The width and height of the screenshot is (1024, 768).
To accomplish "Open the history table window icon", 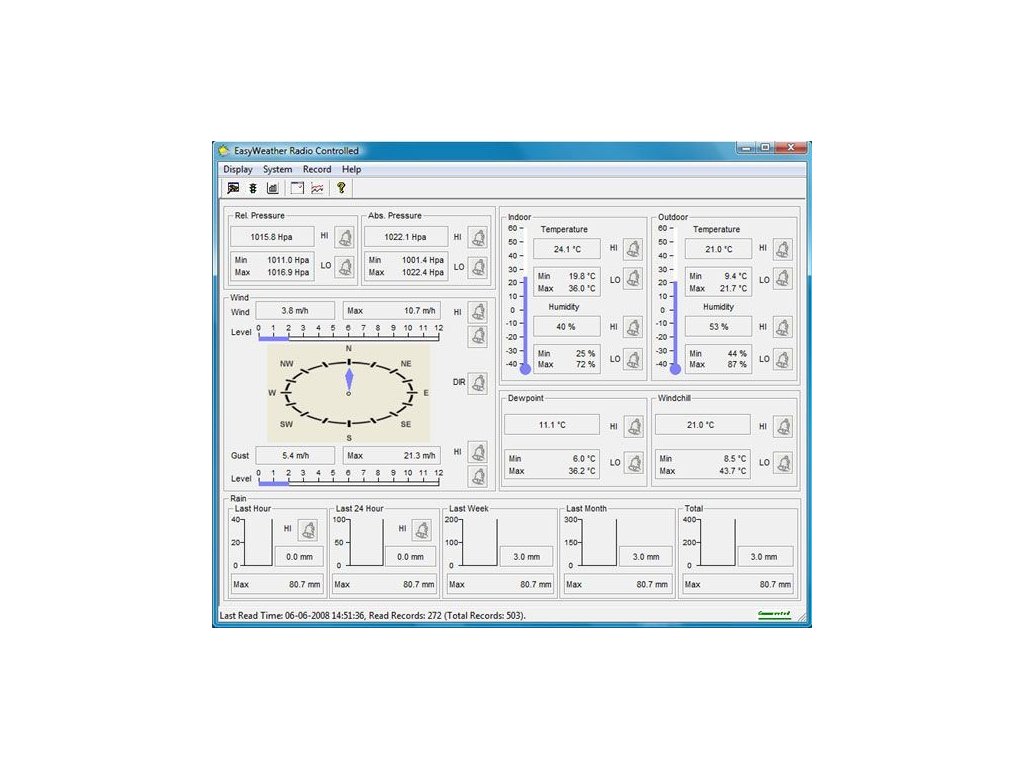I will click(x=297, y=187).
